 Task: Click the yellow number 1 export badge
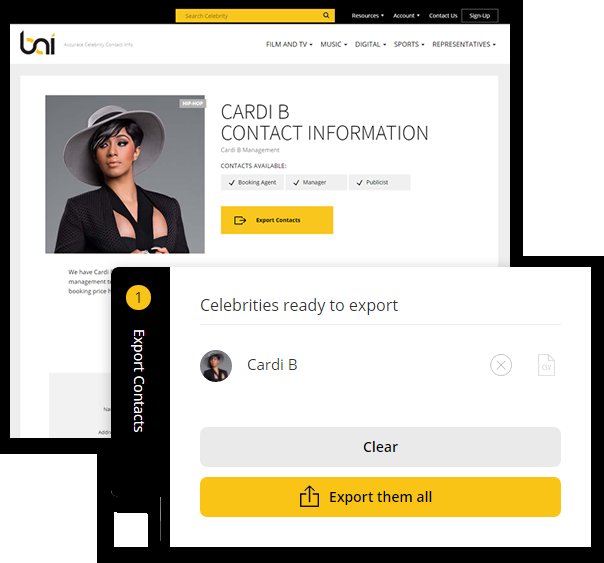coord(138,297)
